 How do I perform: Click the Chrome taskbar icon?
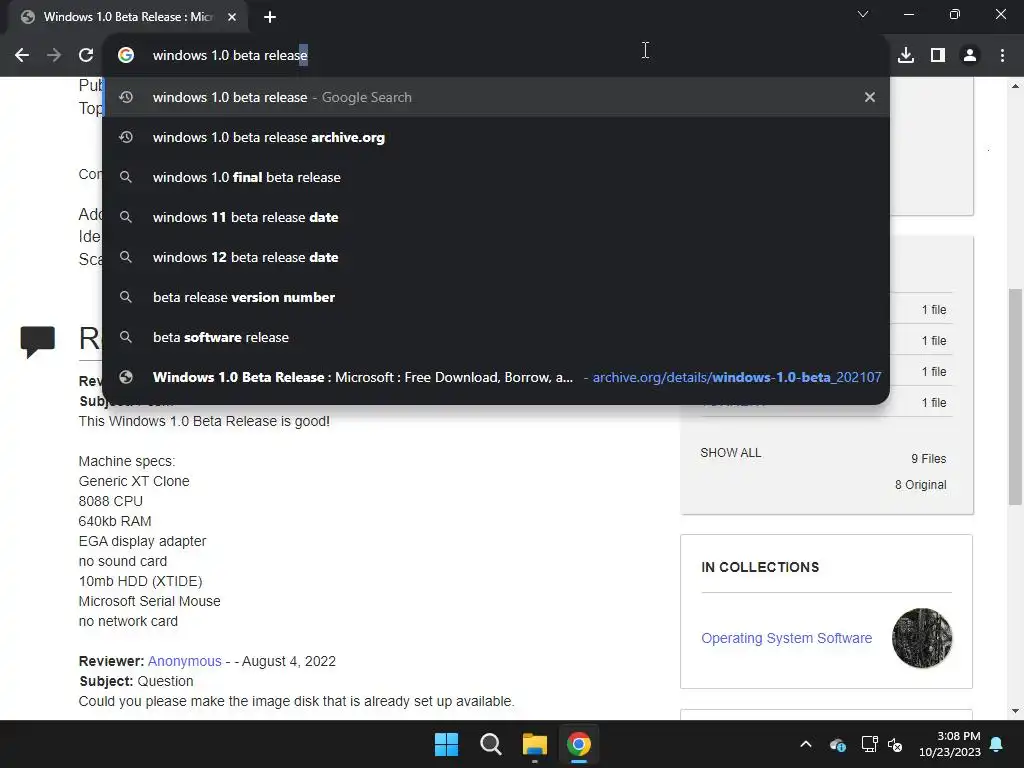pyautogui.click(x=579, y=744)
